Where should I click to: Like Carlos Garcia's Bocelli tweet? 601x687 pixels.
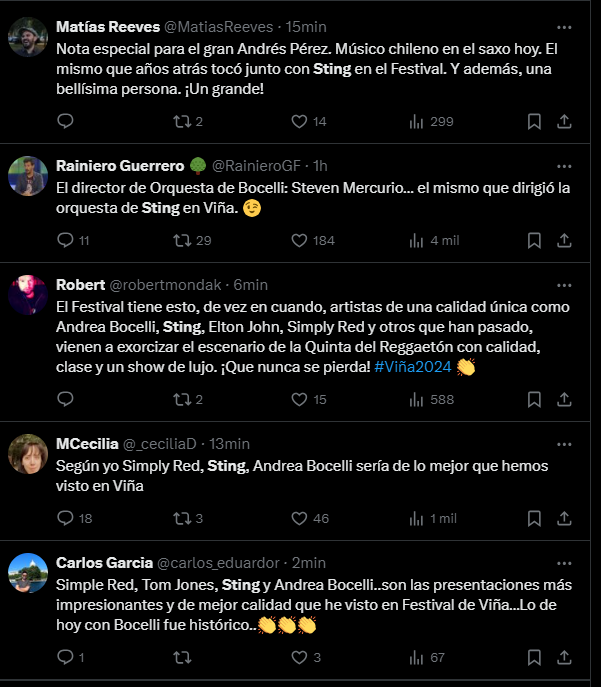(306, 657)
